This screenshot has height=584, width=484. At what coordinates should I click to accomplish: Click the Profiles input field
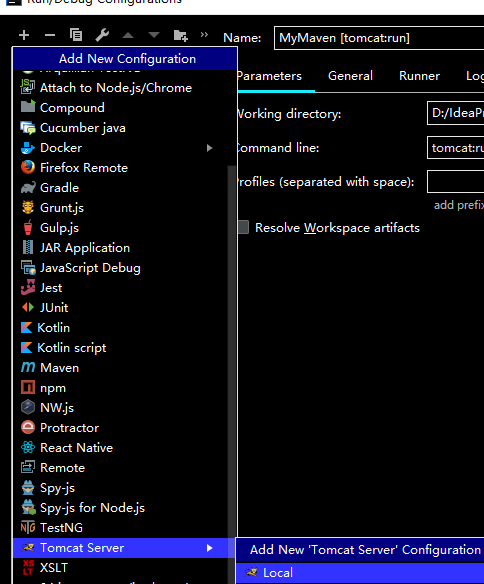(x=456, y=181)
